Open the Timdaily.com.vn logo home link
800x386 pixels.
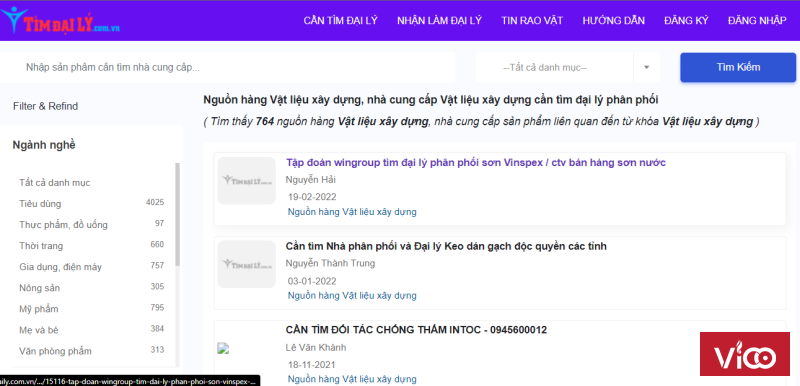tap(60, 21)
